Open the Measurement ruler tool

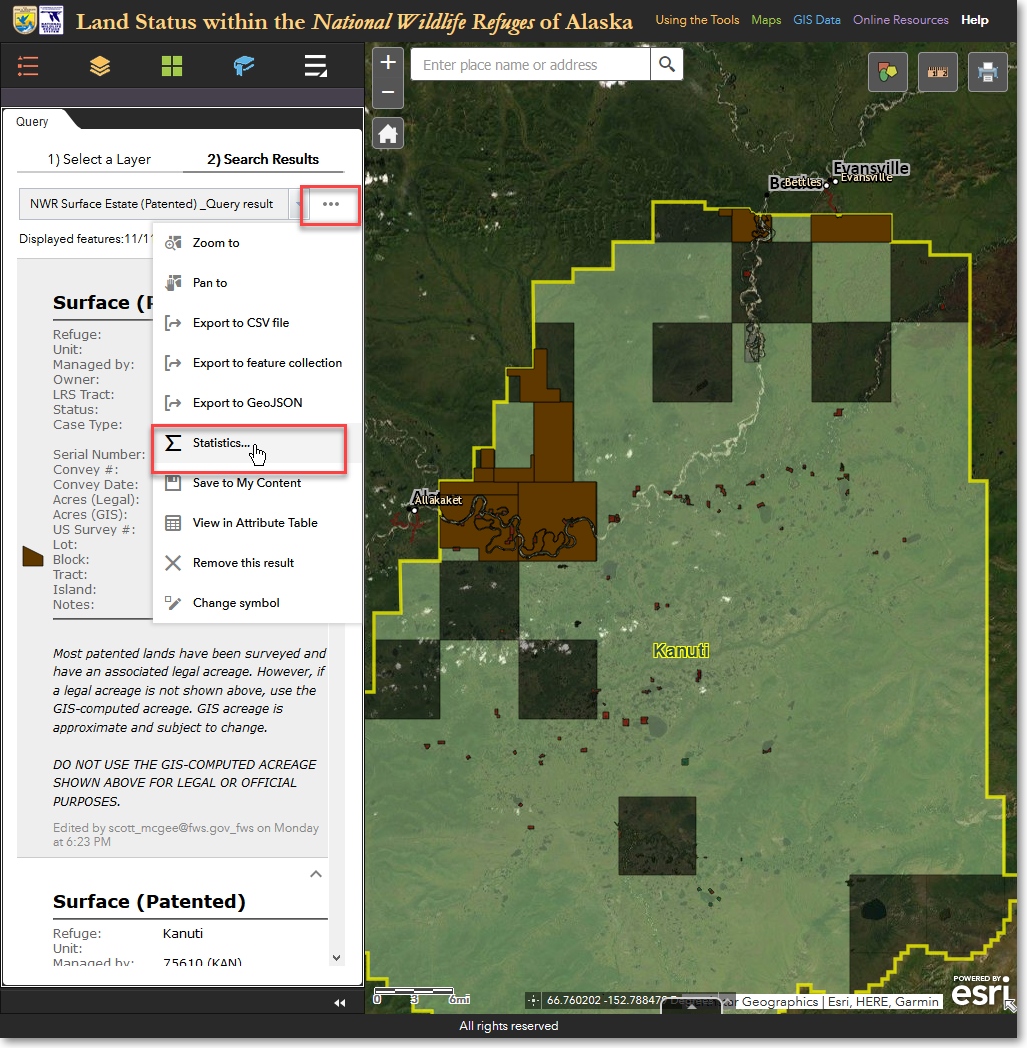pos(937,71)
